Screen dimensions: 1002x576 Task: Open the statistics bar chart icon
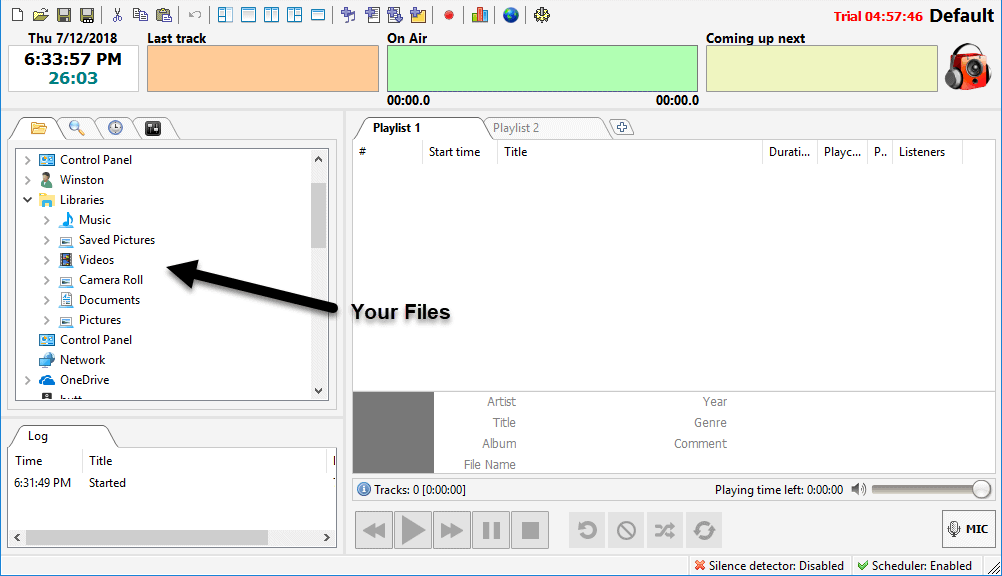coord(480,15)
